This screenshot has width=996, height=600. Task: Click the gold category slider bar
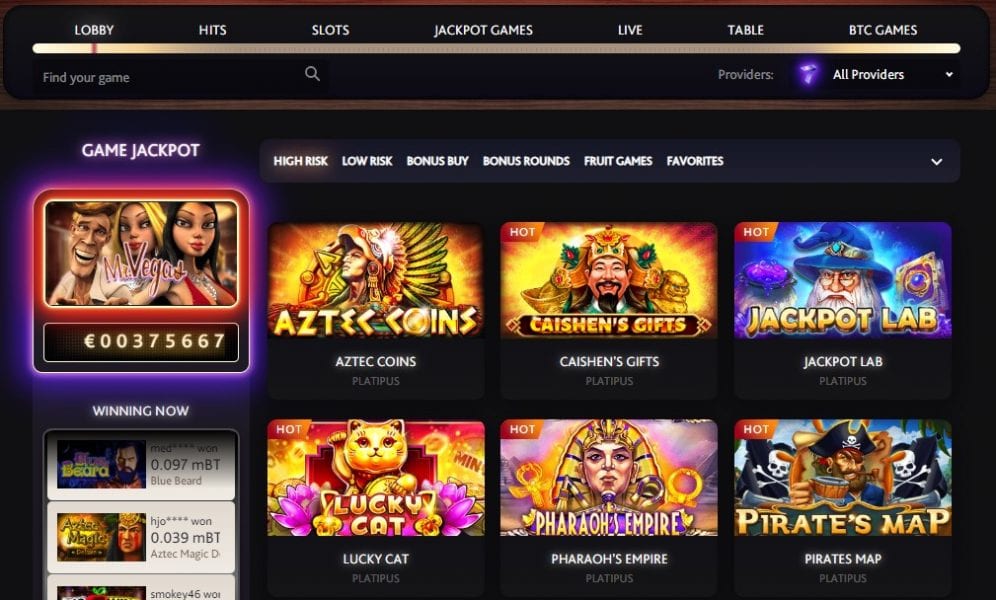click(x=496, y=48)
